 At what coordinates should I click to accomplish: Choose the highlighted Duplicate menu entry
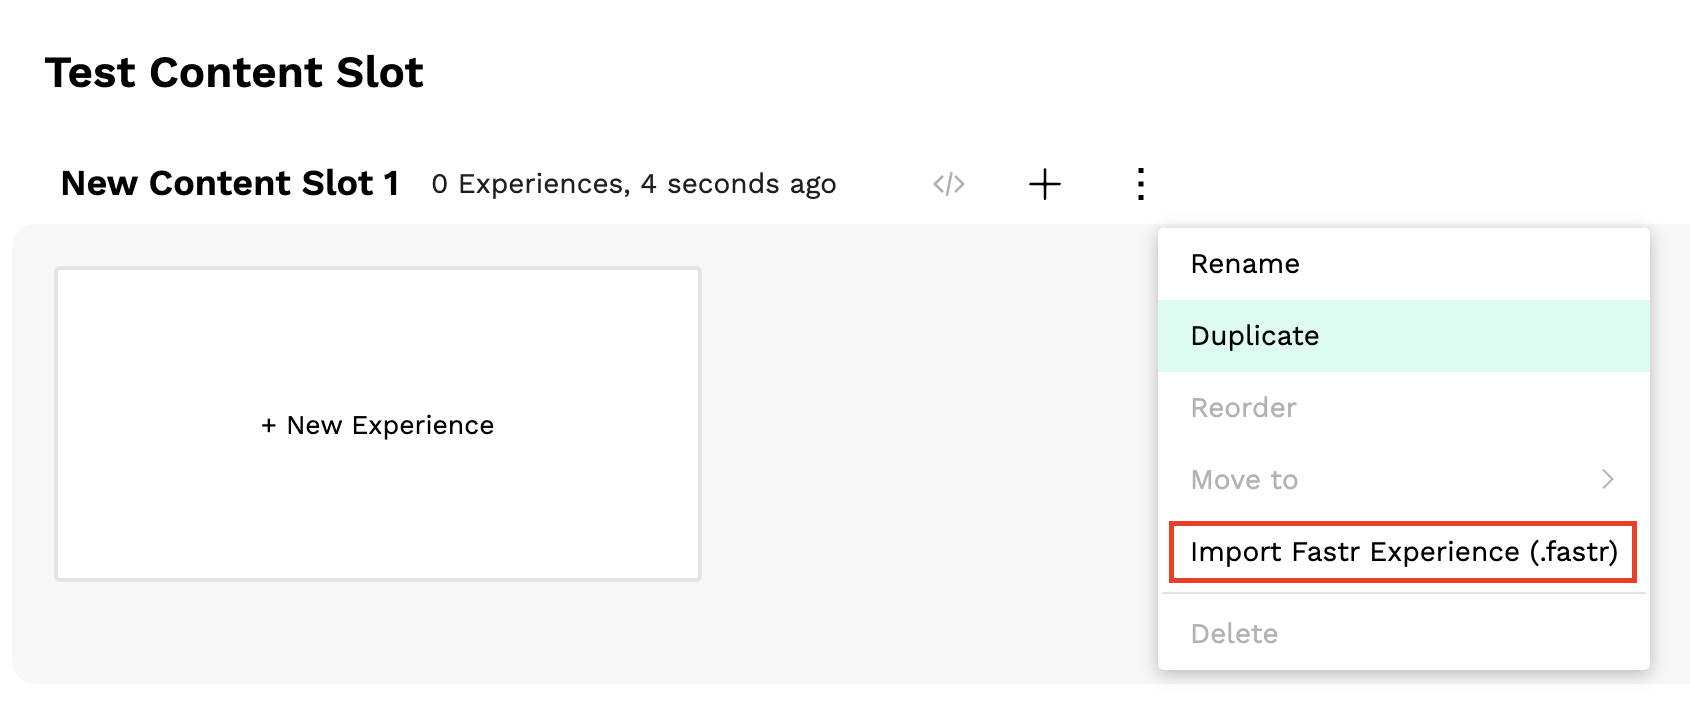(x=1403, y=336)
